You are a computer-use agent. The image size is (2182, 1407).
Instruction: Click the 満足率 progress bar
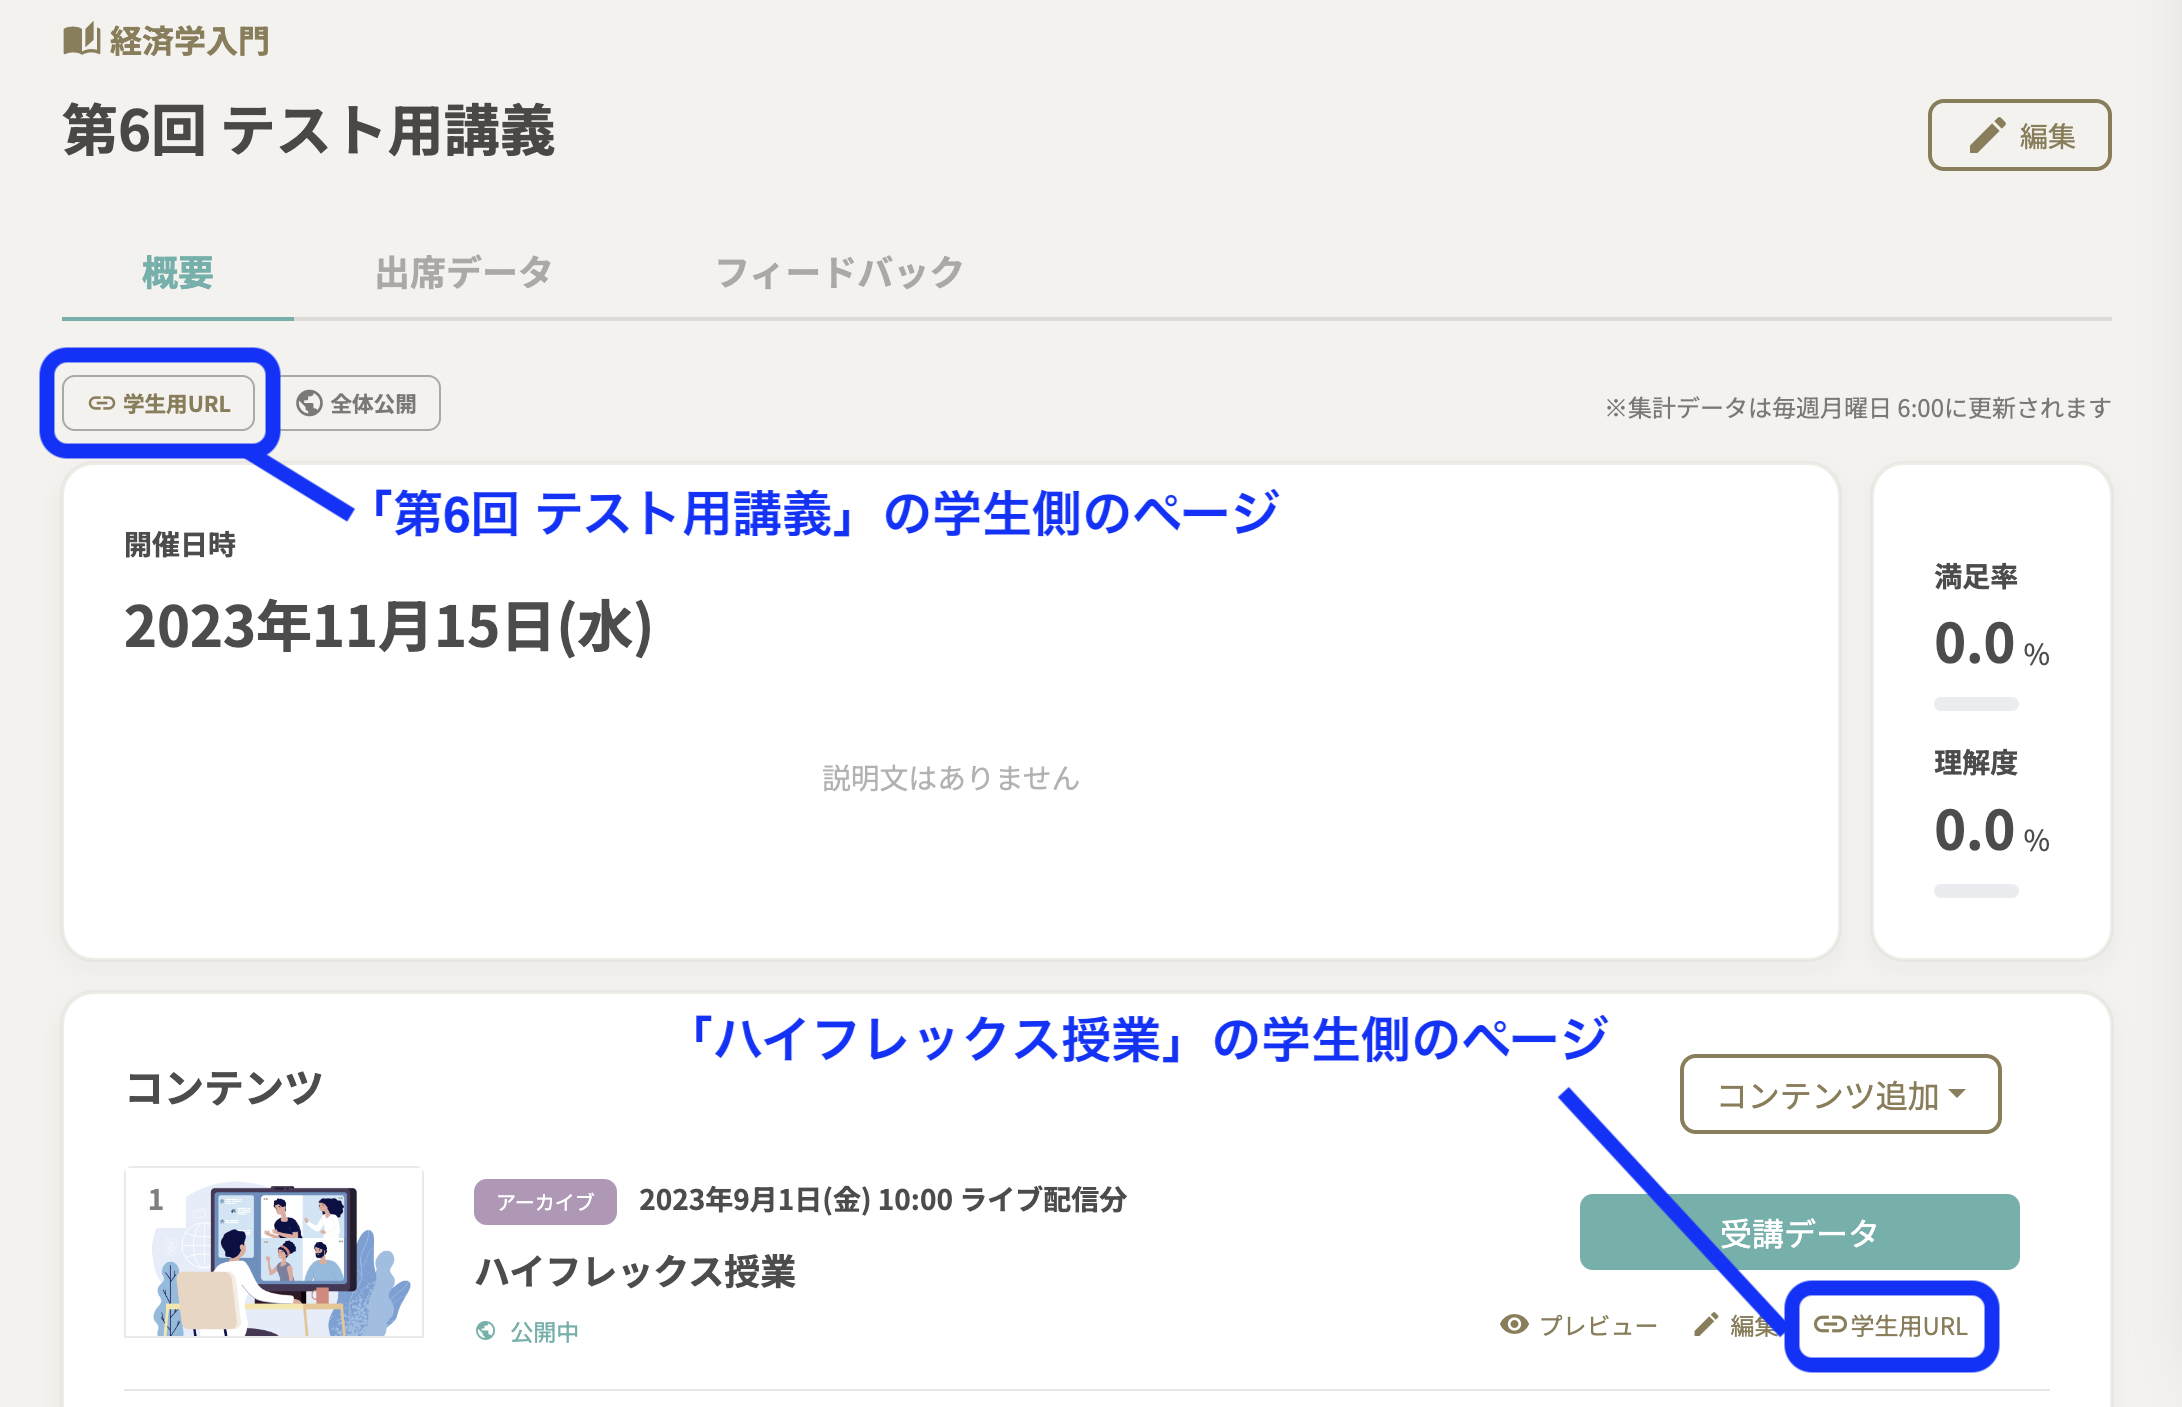[1976, 704]
